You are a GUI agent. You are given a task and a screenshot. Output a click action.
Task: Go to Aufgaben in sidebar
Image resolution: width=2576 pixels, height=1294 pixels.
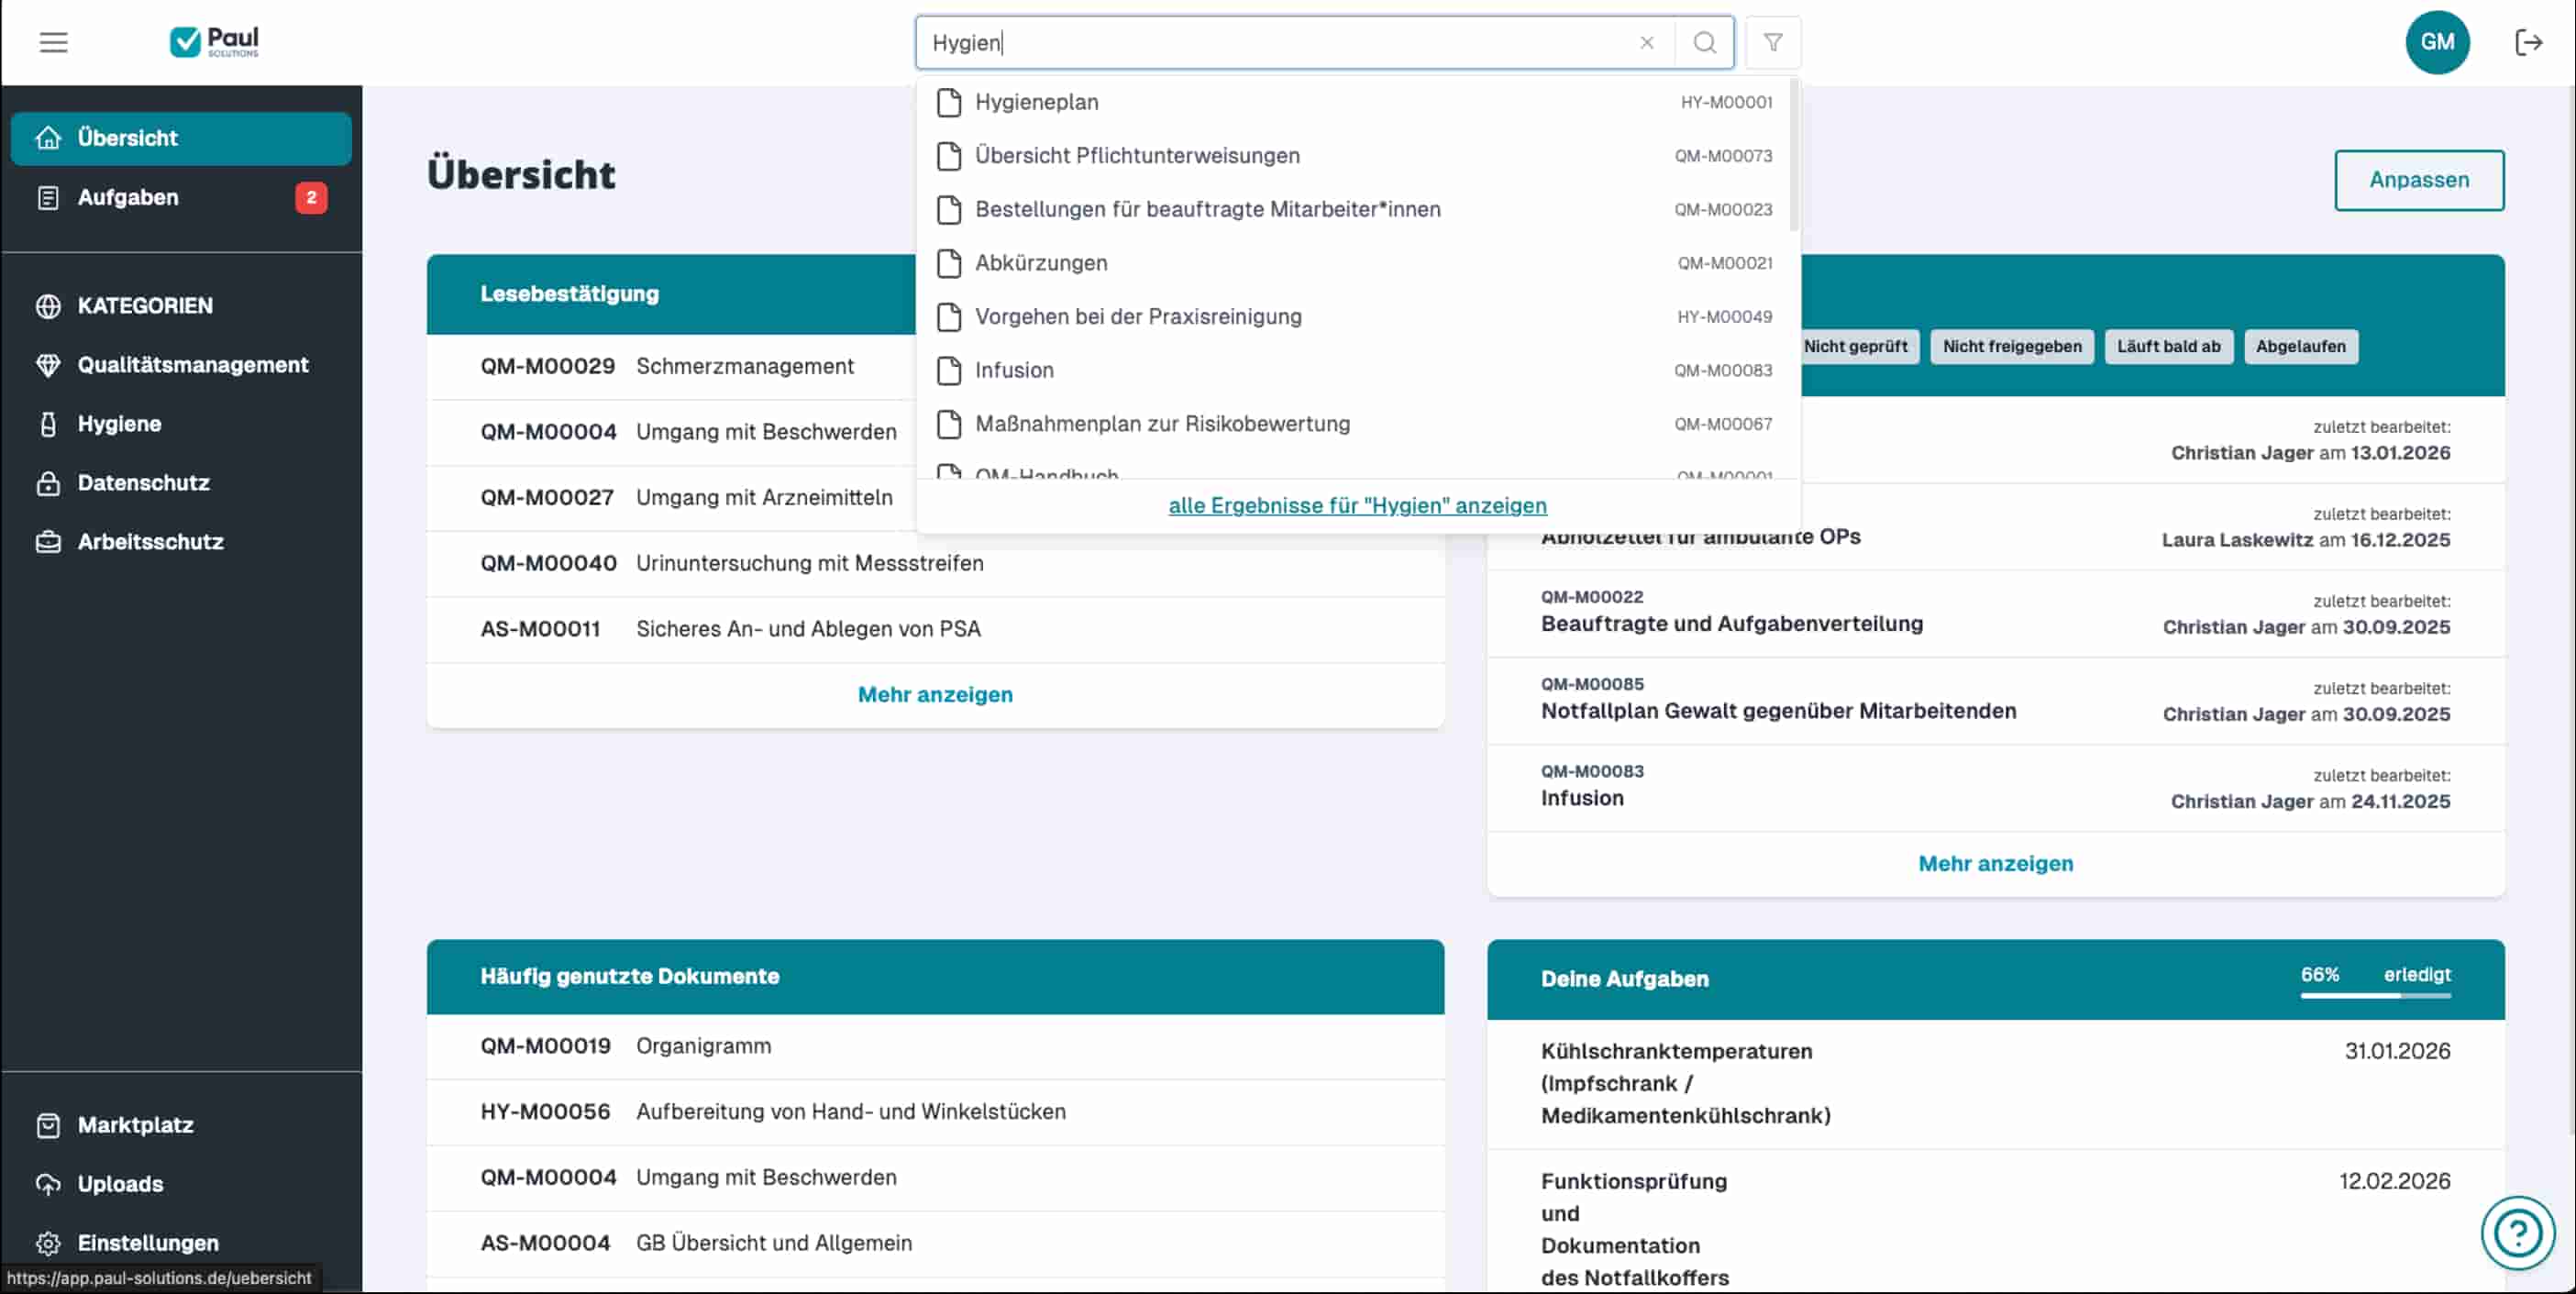tap(128, 197)
